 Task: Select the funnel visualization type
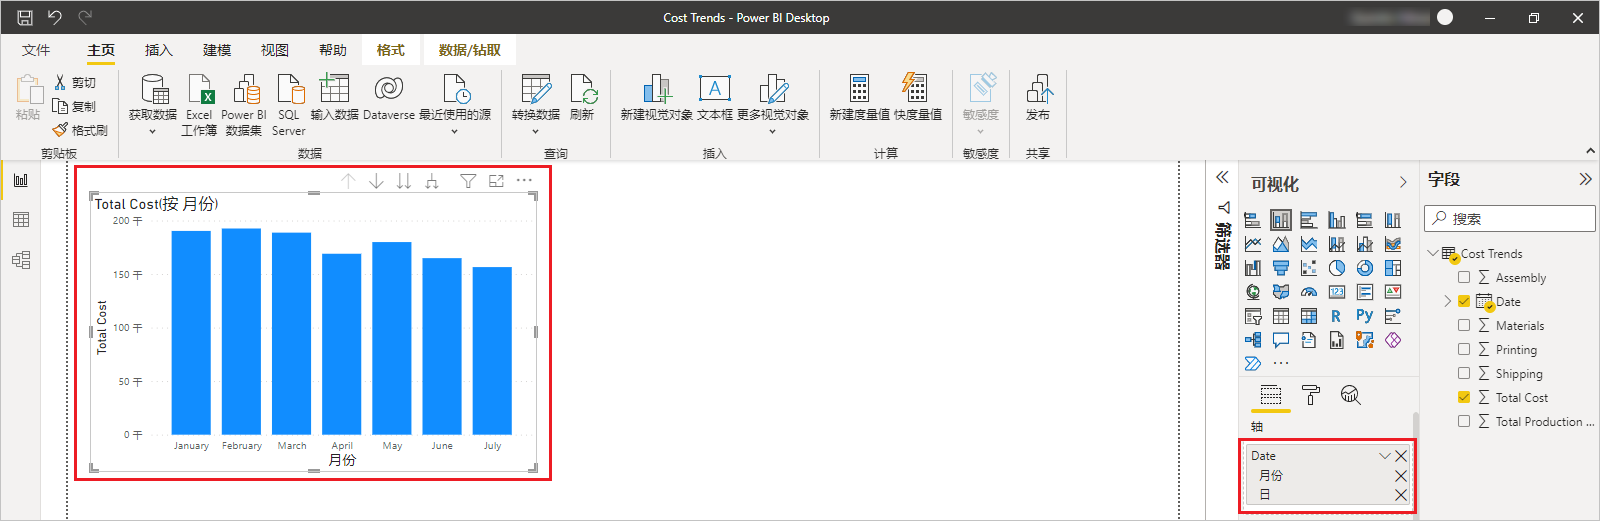click(1281, 268)
